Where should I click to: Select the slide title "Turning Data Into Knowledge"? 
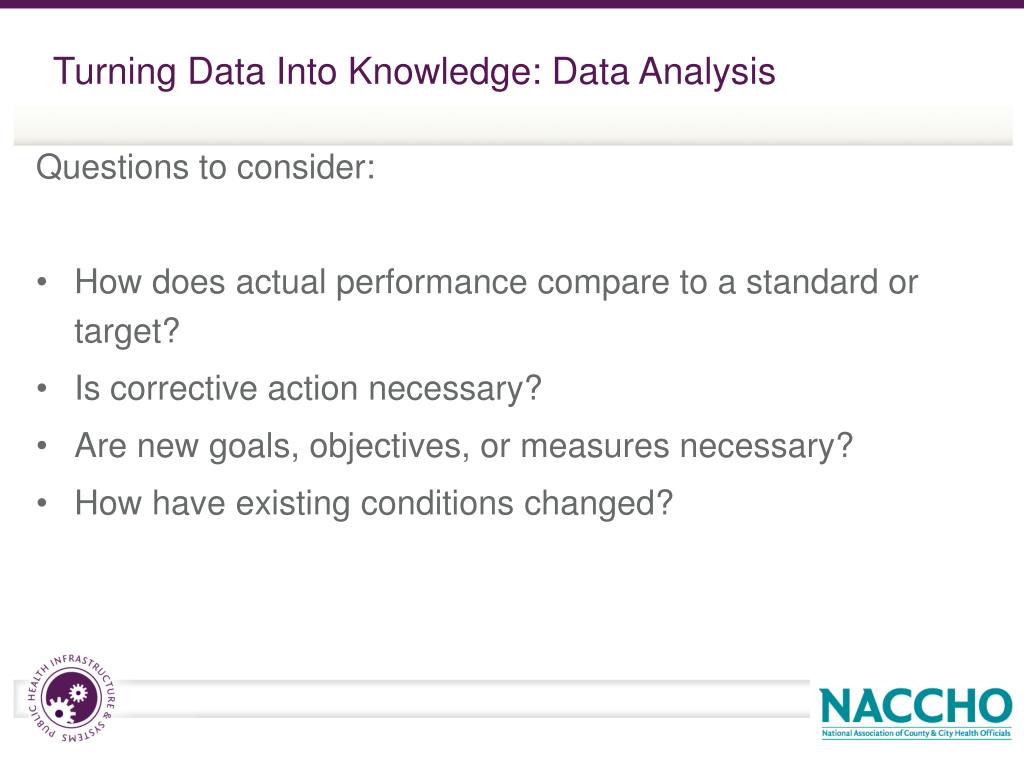(297, 71)
